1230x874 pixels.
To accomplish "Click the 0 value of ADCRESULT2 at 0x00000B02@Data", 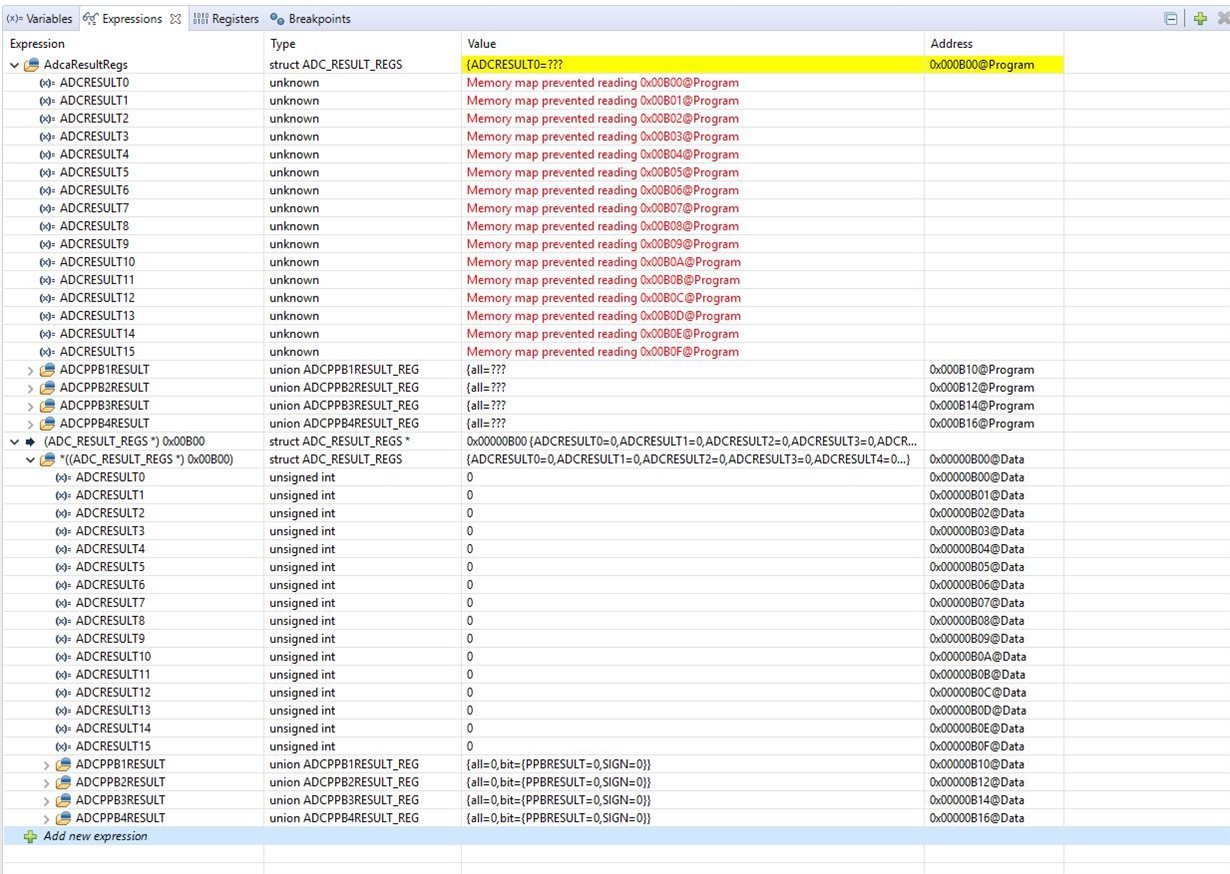I will [470, 513].
